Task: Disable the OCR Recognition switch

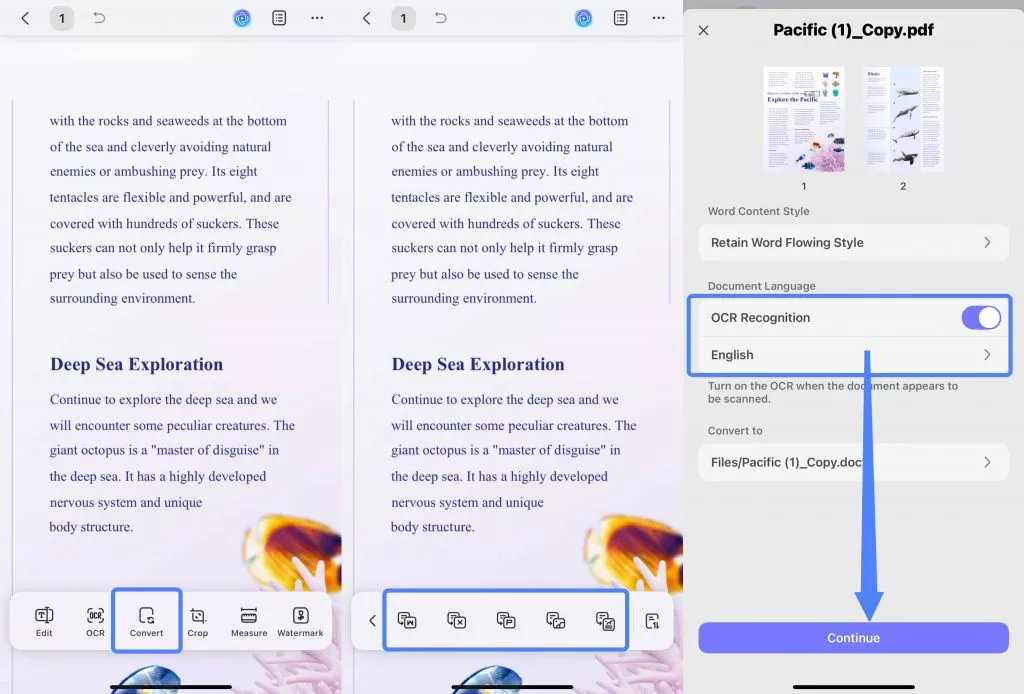Action: [980, 318]
